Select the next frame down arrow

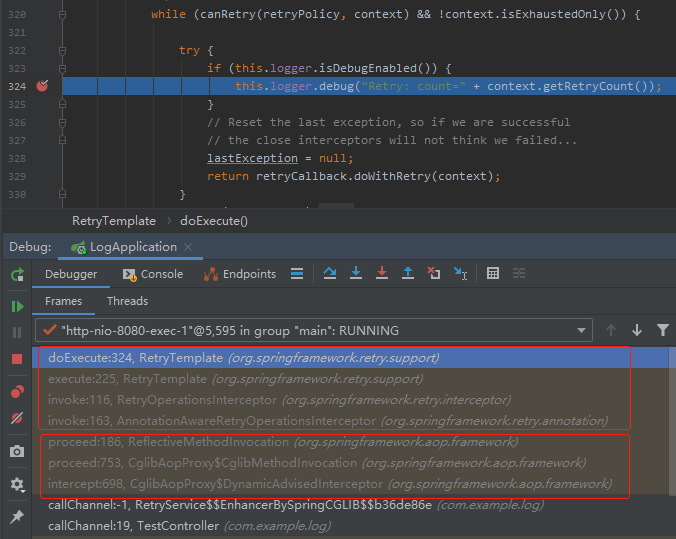pos(637,330)
